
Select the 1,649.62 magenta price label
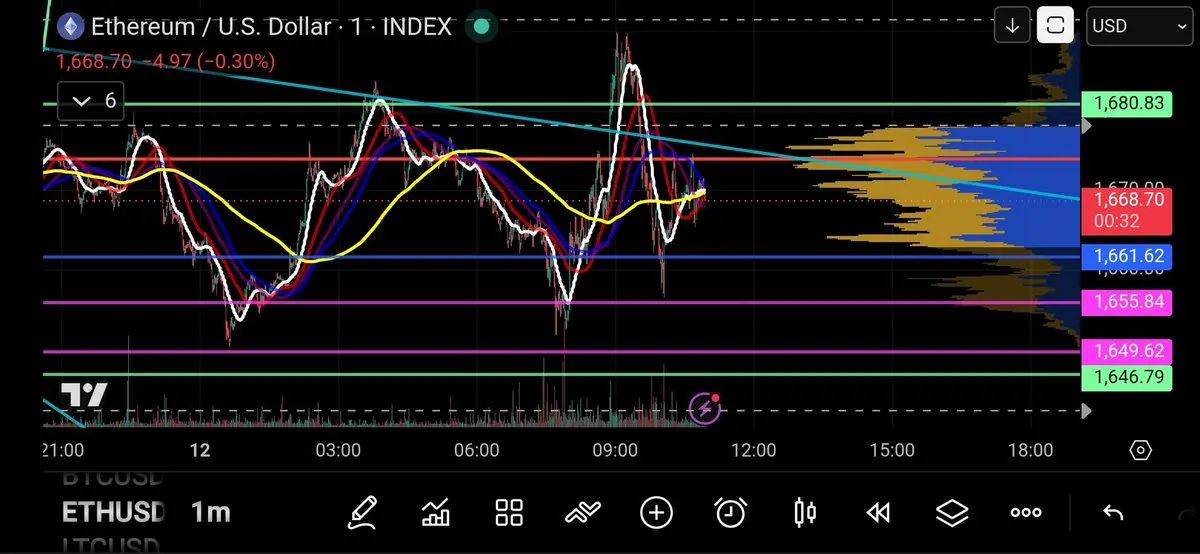point(1129,351)
